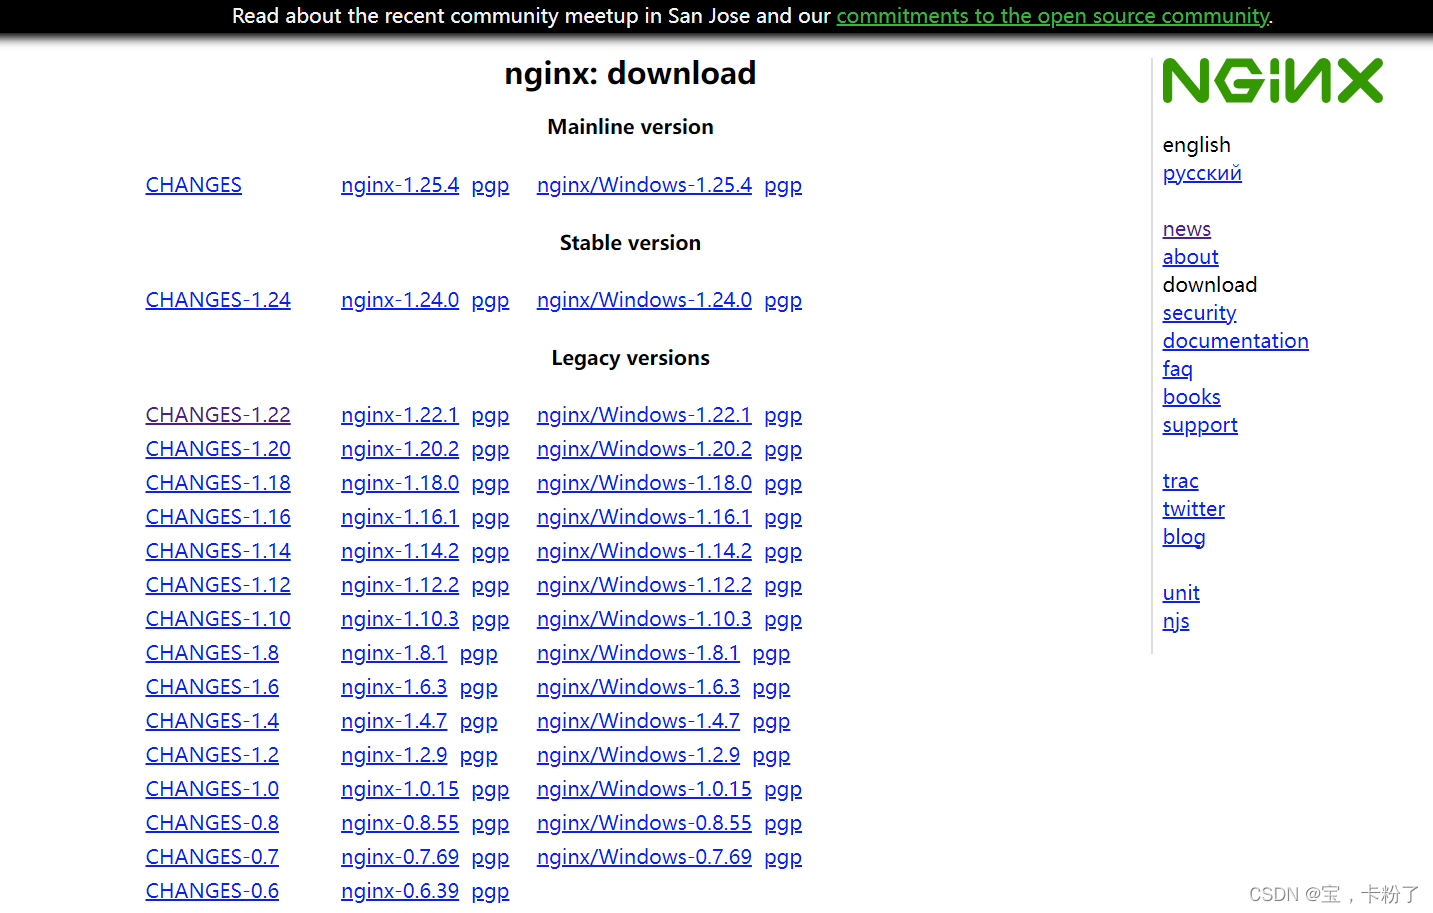
Task: Open CHANGES-1.8 link
Action: click(212, 653)
